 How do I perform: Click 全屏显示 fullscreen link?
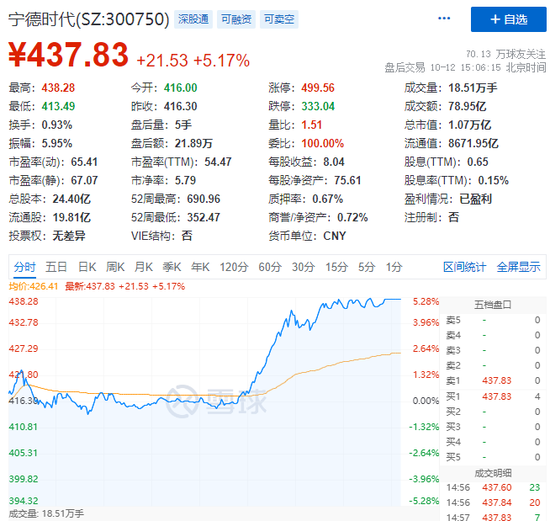(518, 267)
